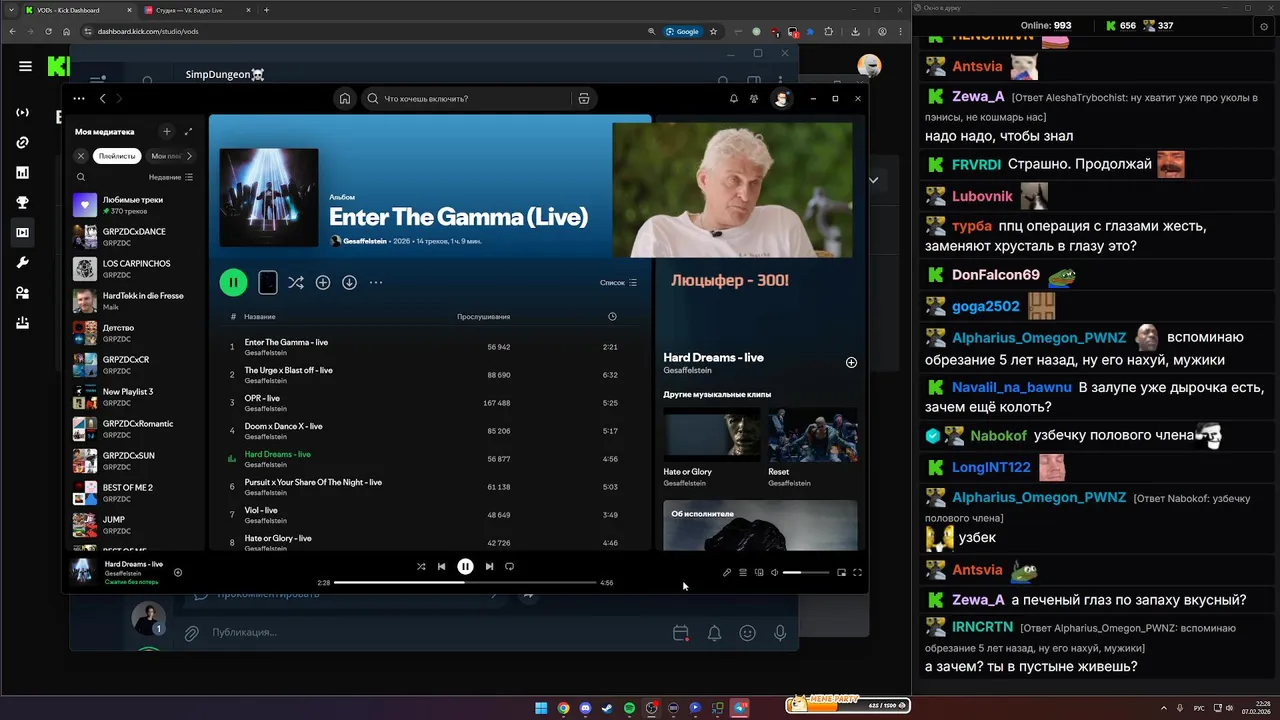Open the Список view dropdown
The height and width of the screenshot is (720, 1280).
[x=618, y=283]
